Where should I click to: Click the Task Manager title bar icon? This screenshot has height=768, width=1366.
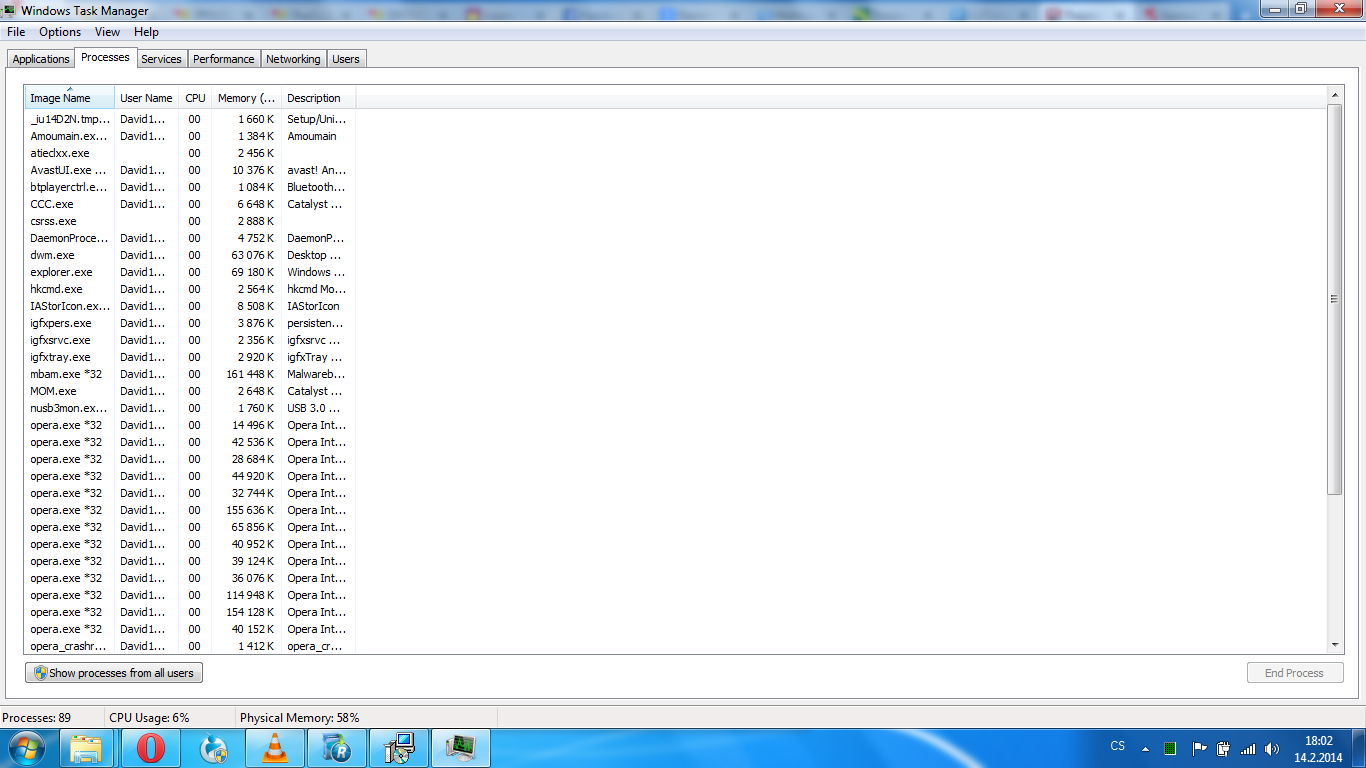(11, 10)
